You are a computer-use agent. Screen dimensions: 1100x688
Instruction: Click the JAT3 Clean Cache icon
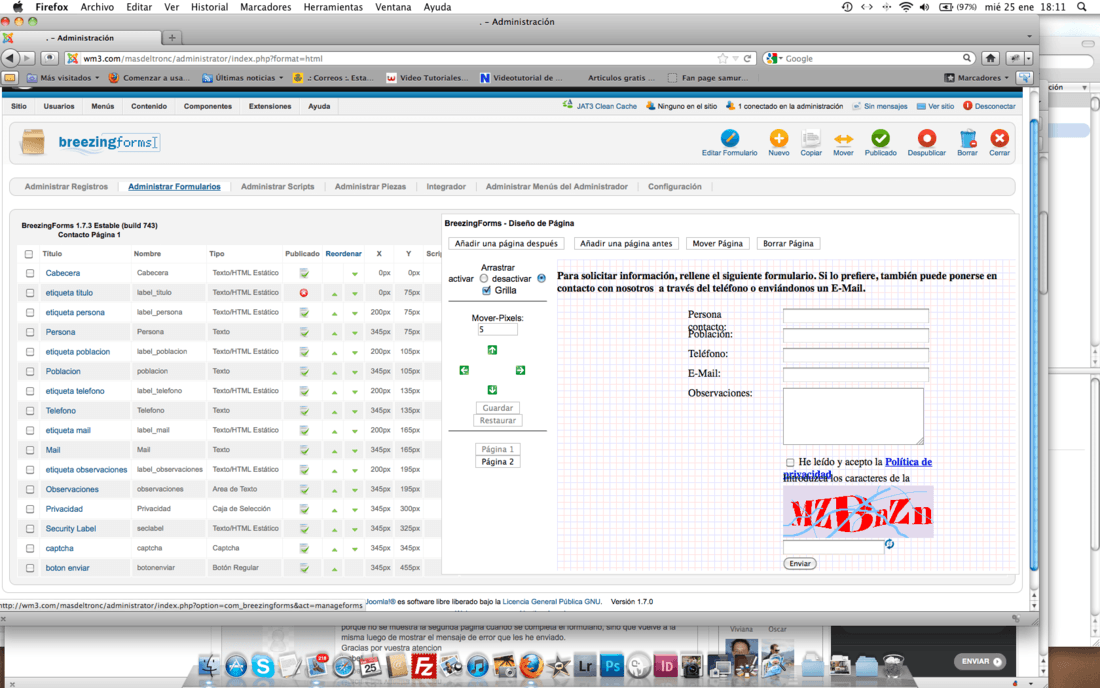567,105
